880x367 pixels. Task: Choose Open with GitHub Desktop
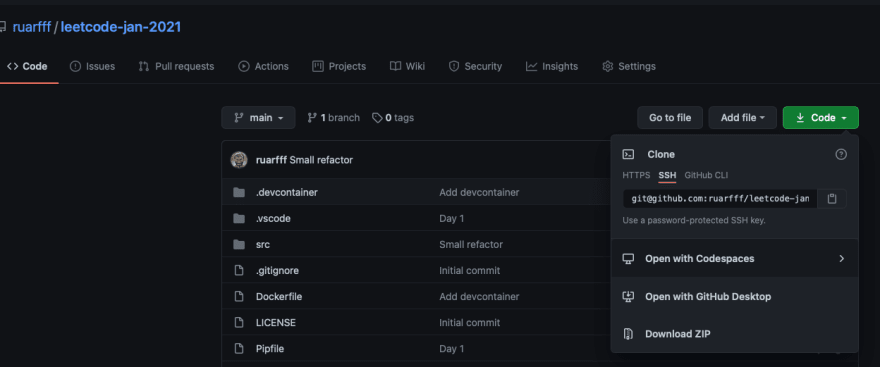pyautogui.click(x=734, y=296)
